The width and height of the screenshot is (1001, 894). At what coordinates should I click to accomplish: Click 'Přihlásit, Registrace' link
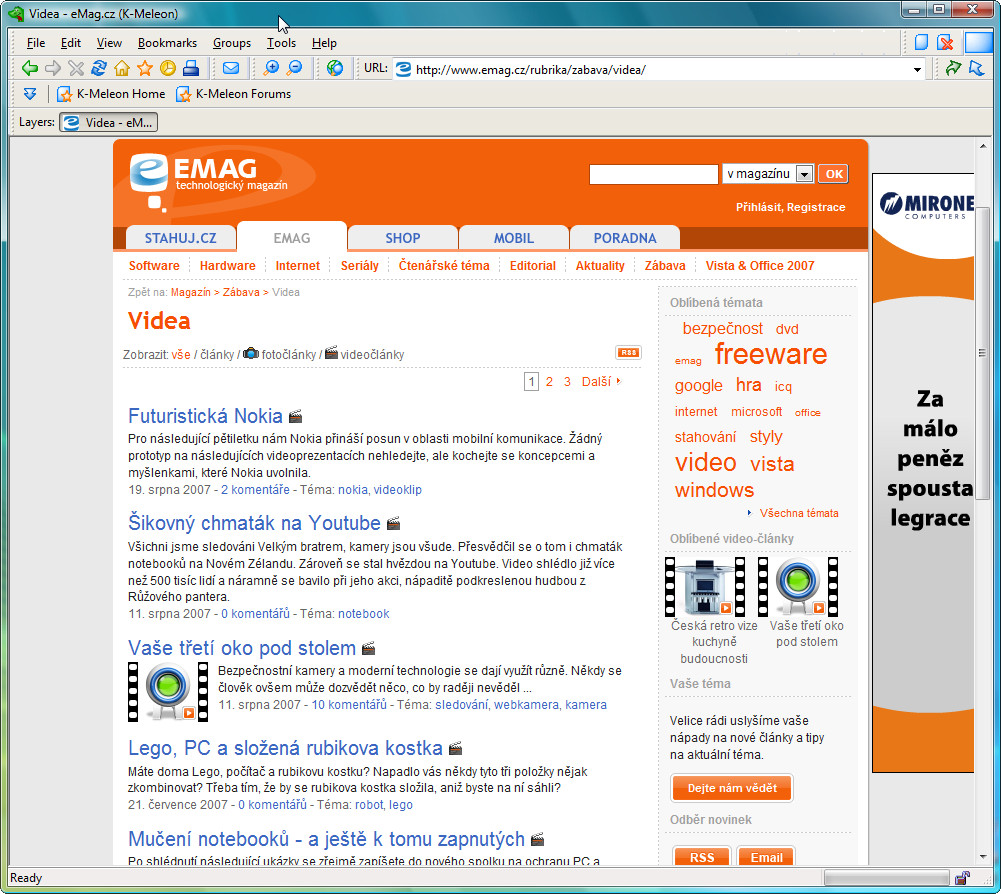[x=790, y=207]
